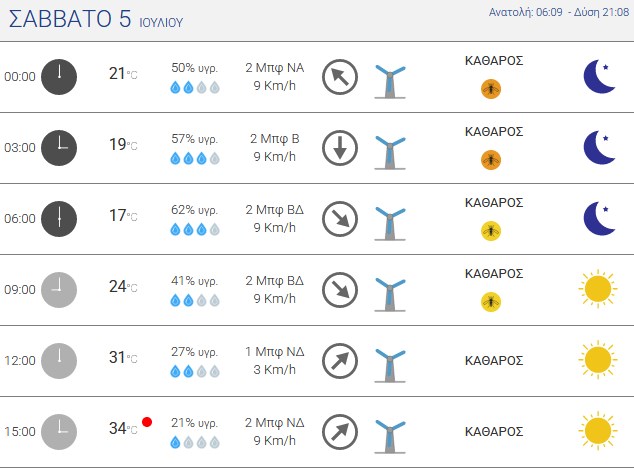The width and height of the screenshot is (634, 476).
Task: Click the orange mosquito icon at 00:00
Action: (x=491, y=89)
